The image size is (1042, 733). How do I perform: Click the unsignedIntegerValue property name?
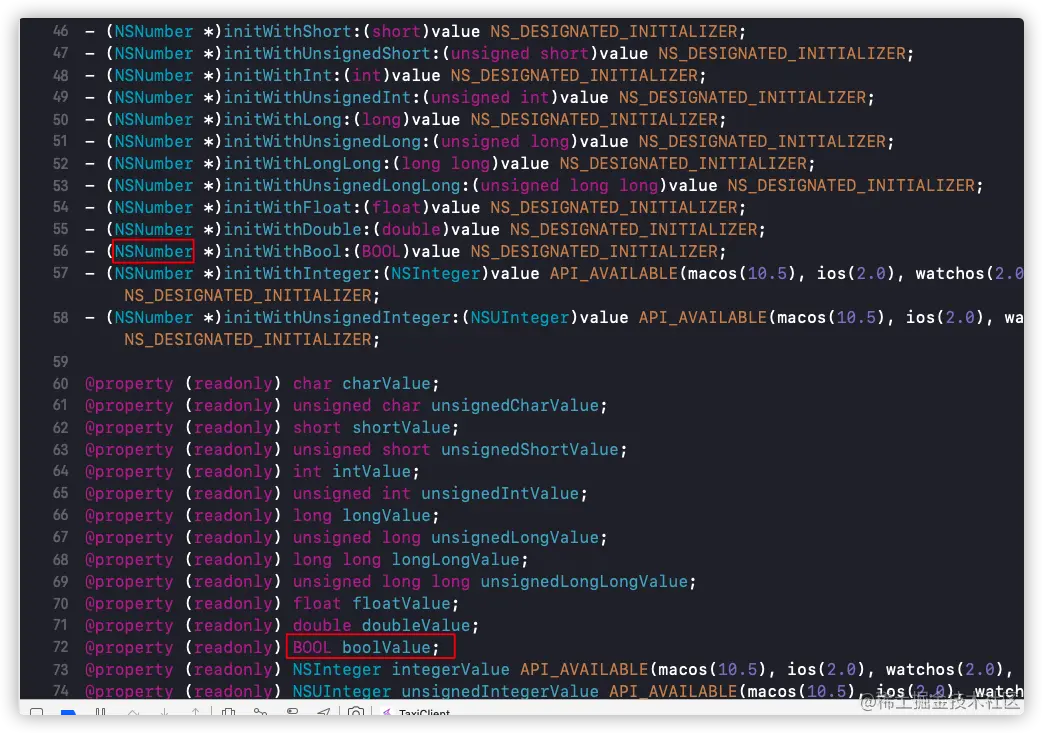[500, 691]
